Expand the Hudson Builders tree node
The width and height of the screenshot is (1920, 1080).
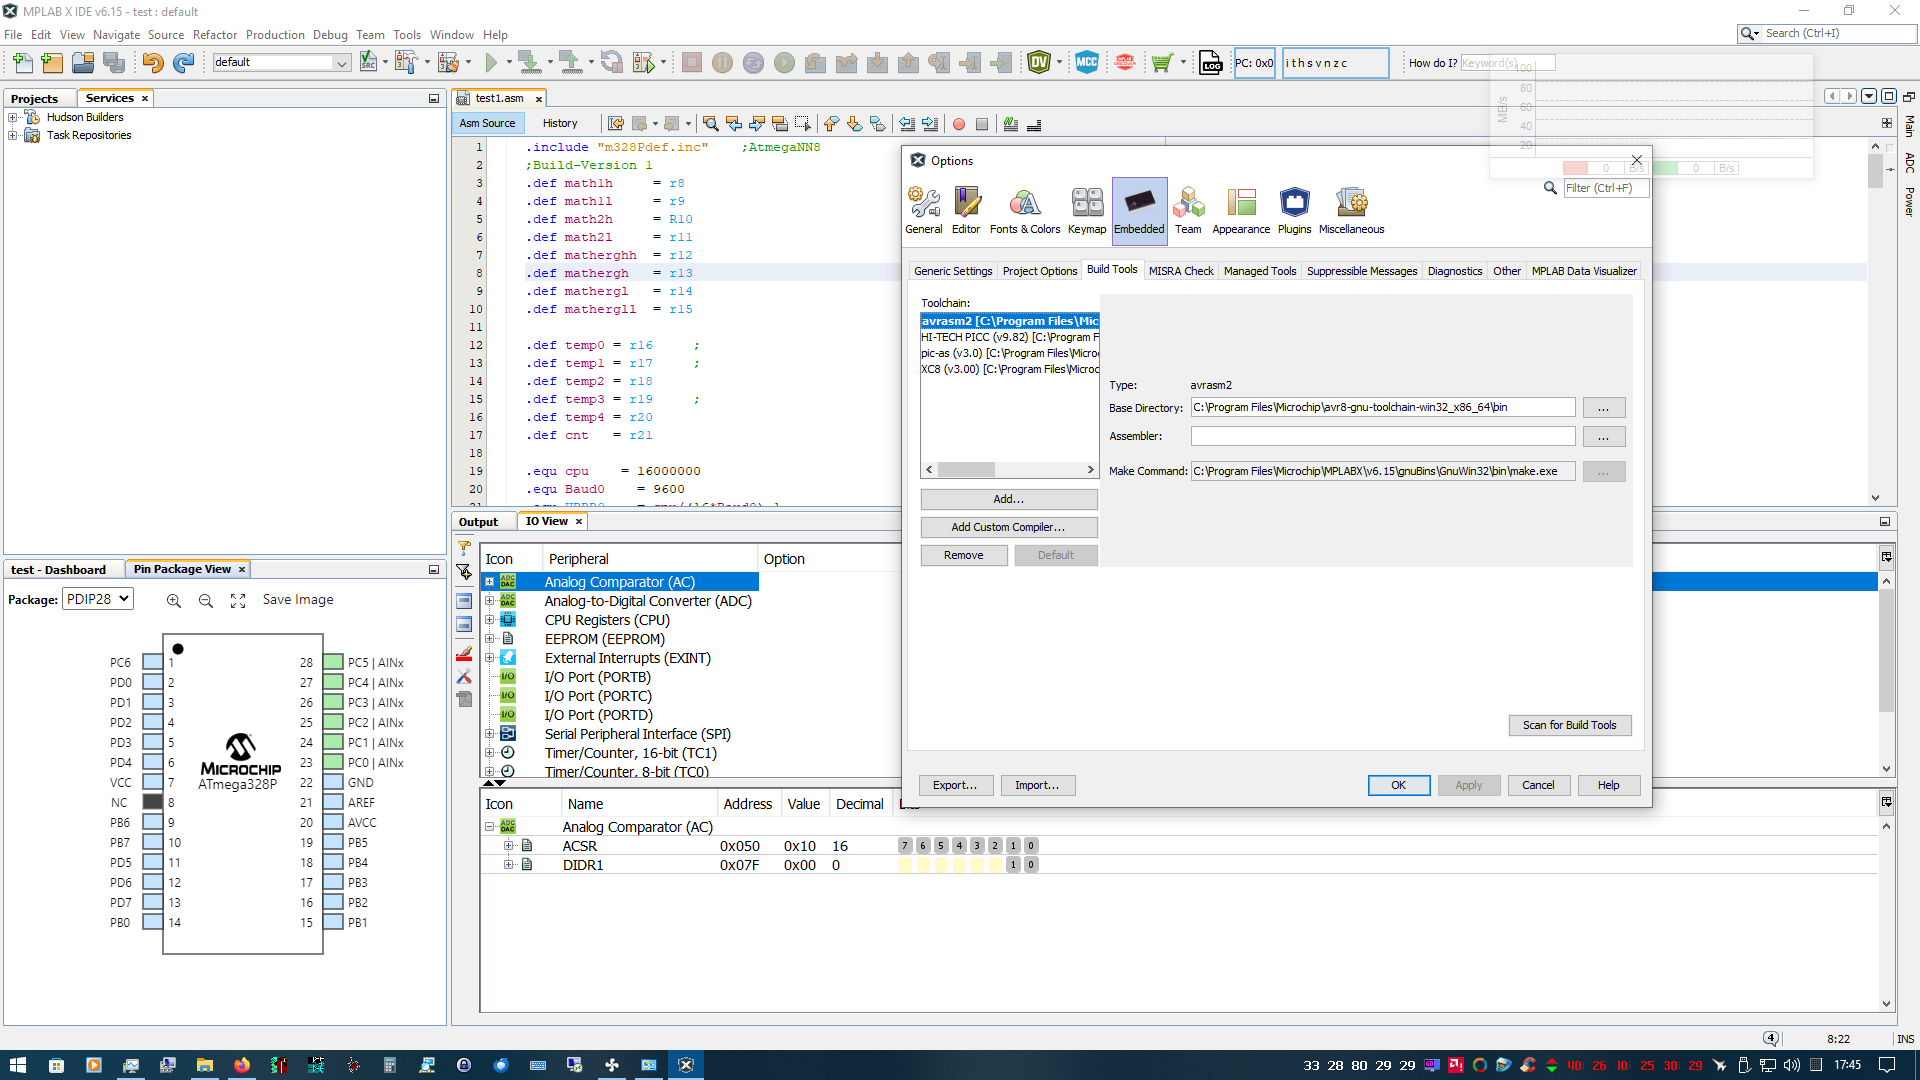(13, 117)
